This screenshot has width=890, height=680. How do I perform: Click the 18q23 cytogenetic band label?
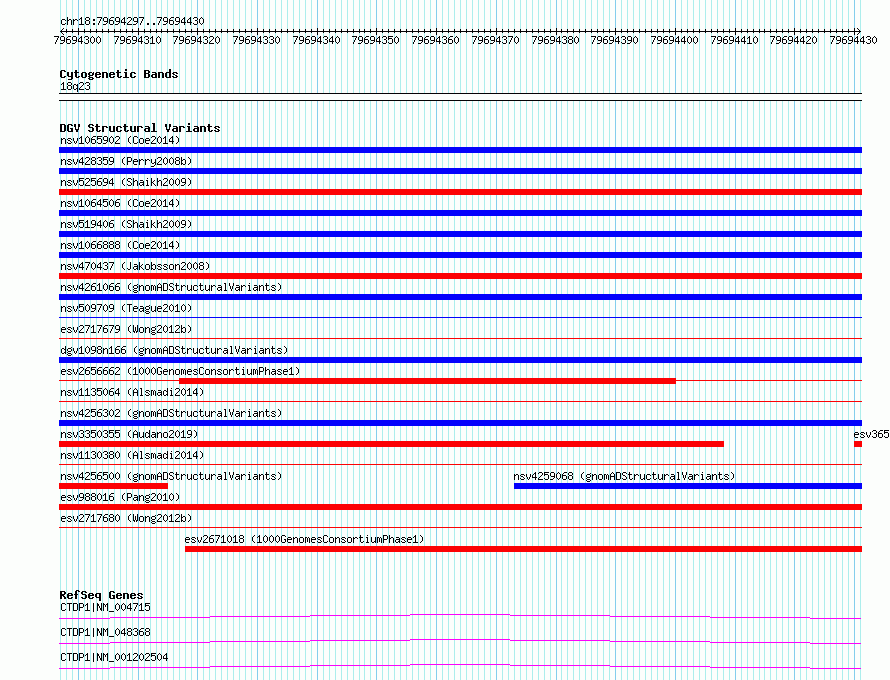75,86
